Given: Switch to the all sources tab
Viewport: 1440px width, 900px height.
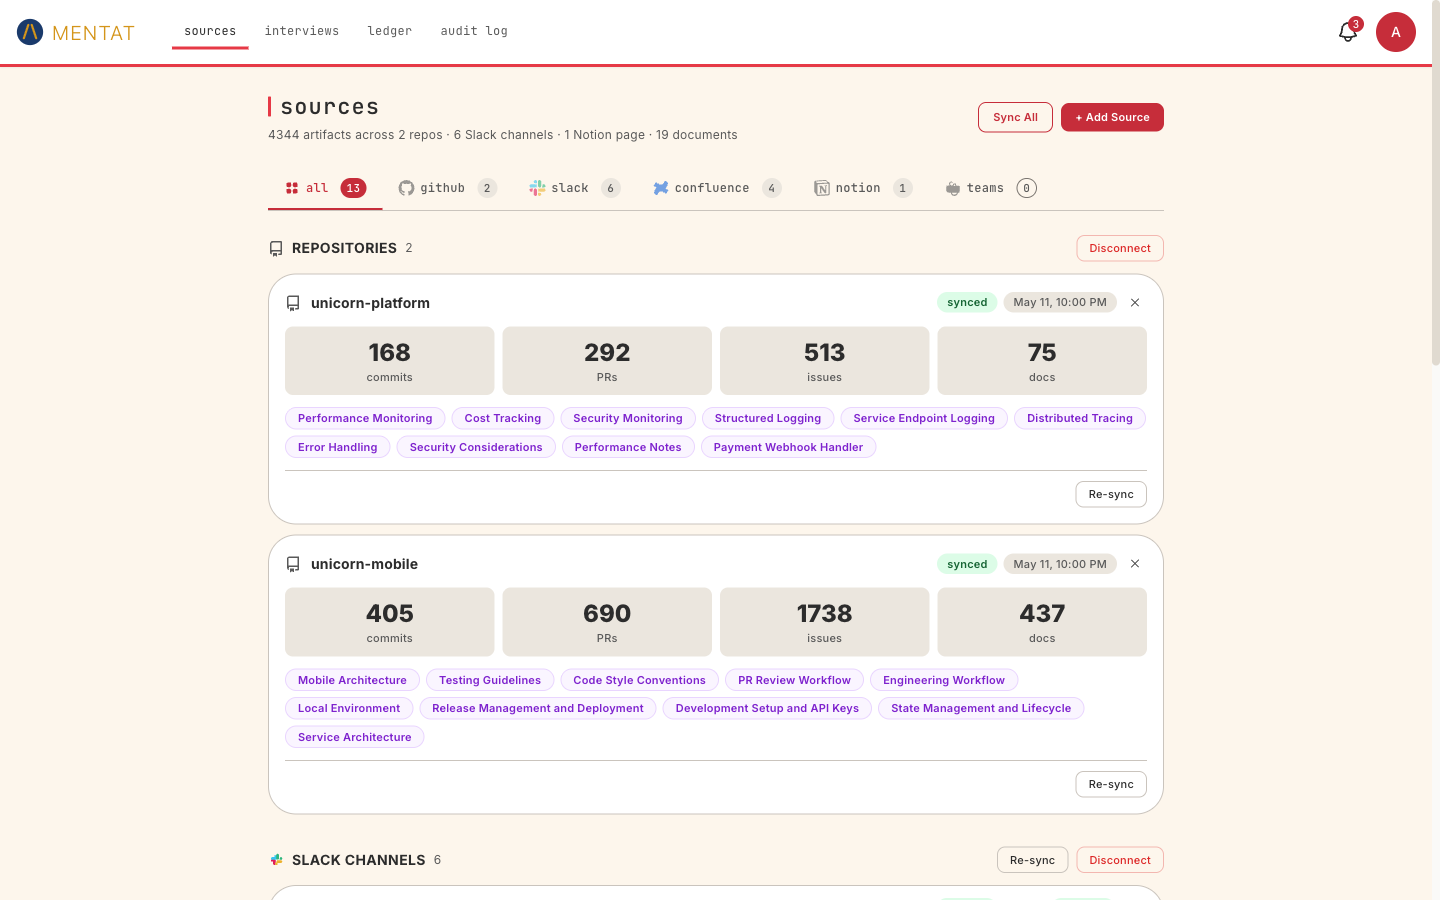Looking at the screenshot, I should coord(325,188).
